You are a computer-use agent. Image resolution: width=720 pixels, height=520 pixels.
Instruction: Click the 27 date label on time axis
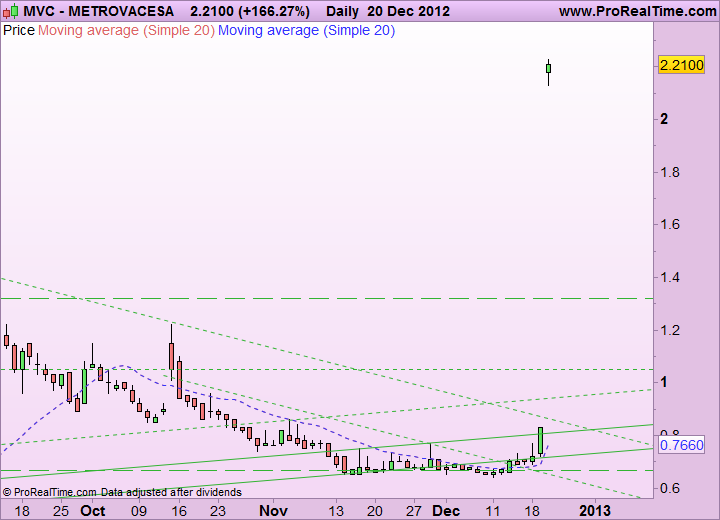[414, 511]
